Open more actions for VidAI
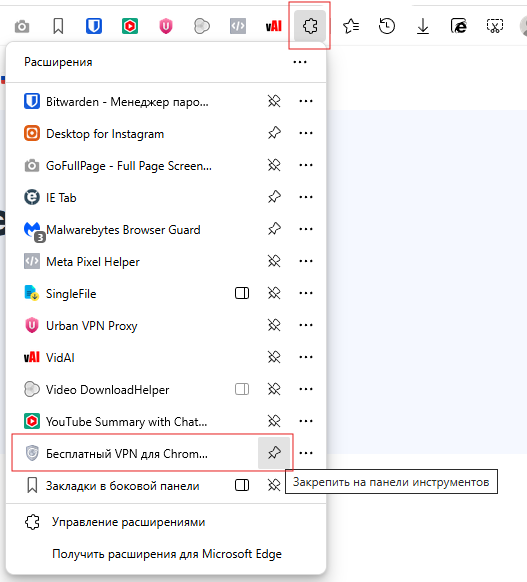Image resolution: width=527 pixels, height=582 pixels. (306, 357)
